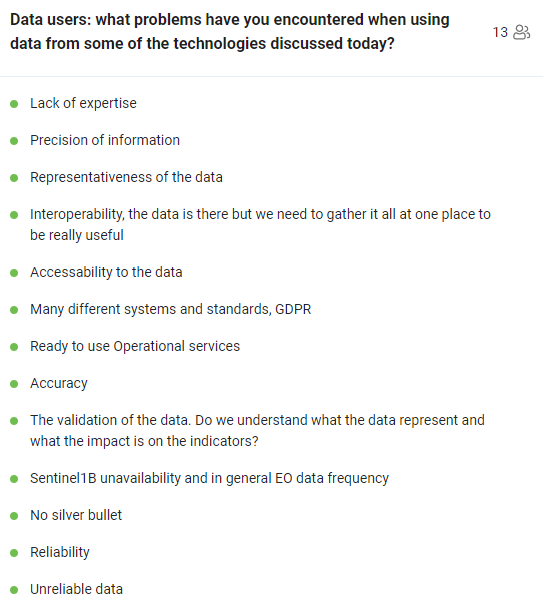Click green bullet beside Accessability to the data

click(14, 273)
